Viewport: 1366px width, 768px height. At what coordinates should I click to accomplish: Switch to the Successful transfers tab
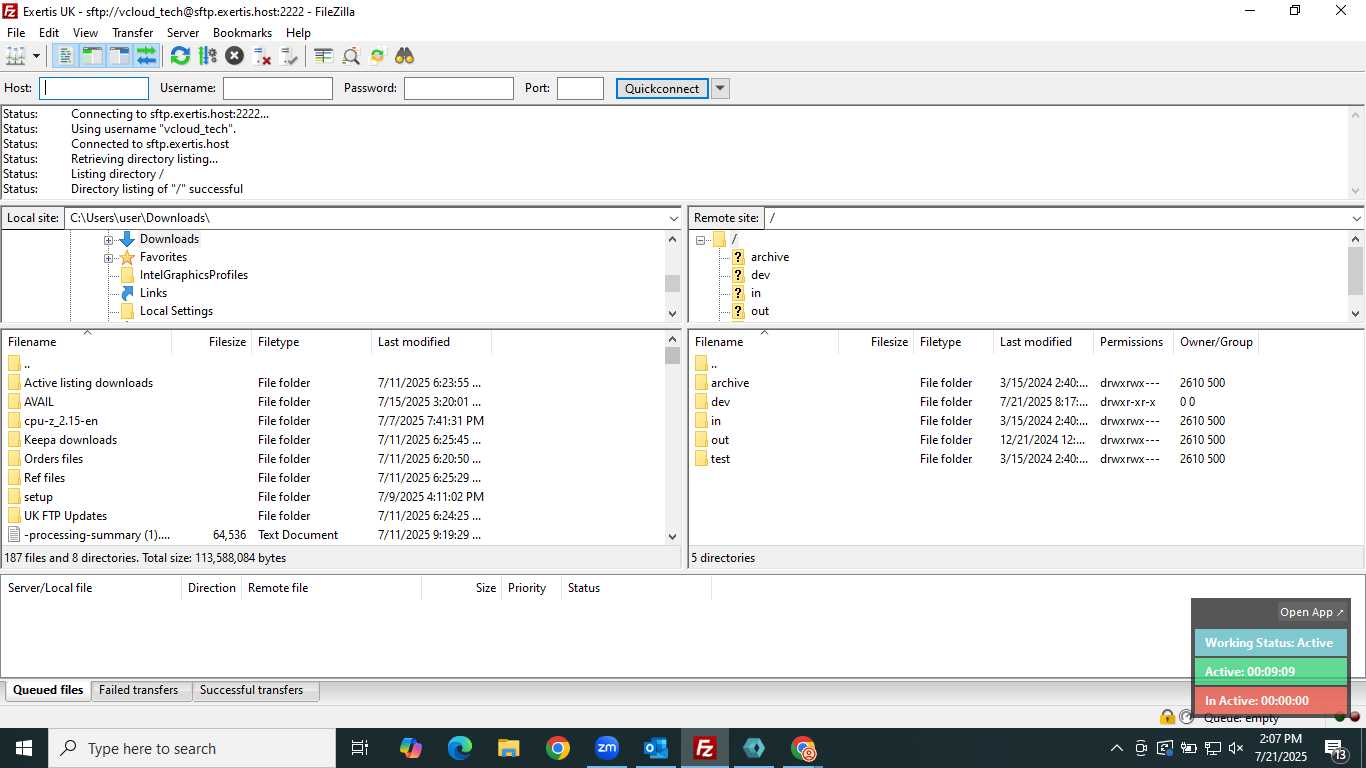pyautogui.click(x=252, y=690)
